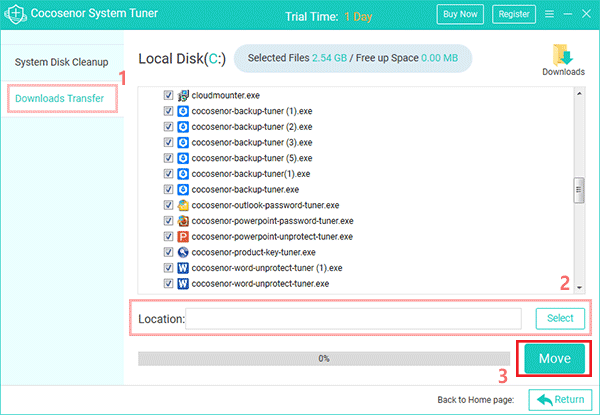Click the product-key-tuner file icon
This screenshot has height=415, width=600.
[183, 252]
